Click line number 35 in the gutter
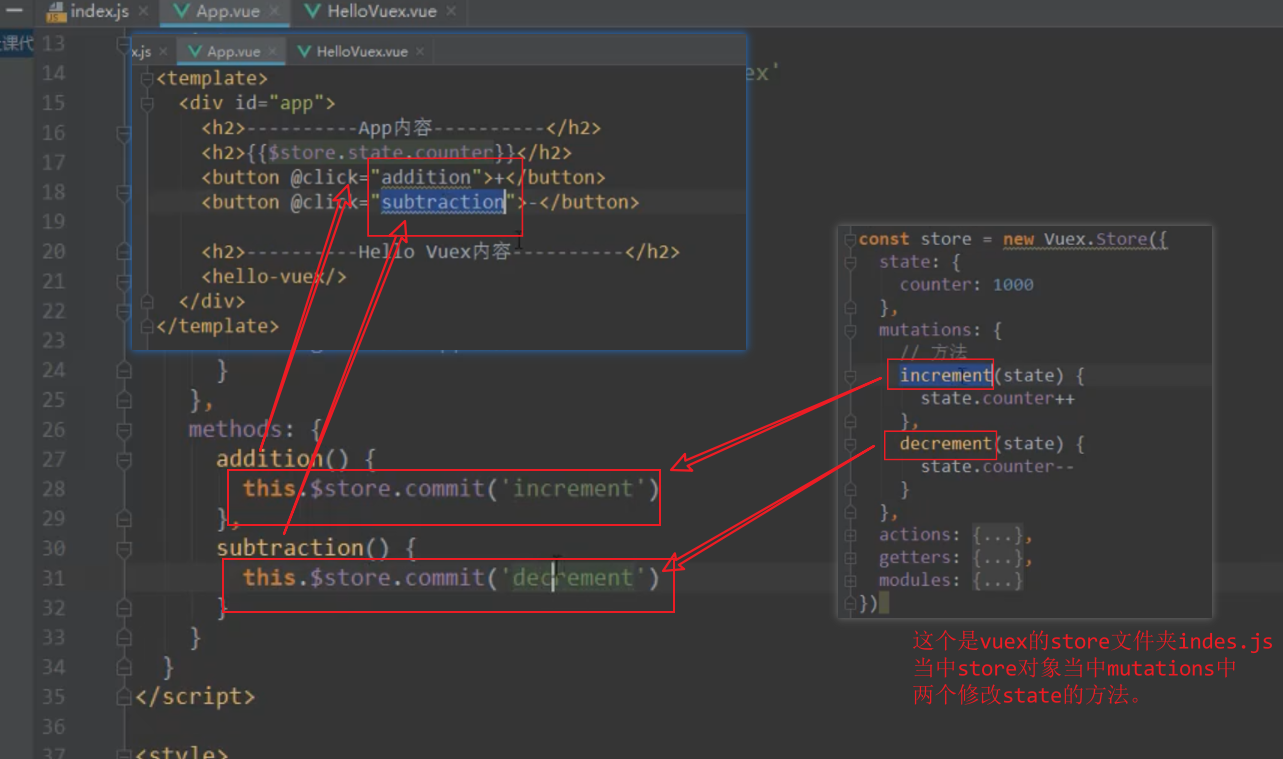This screenshot has width=1283, height=759. 53,696
